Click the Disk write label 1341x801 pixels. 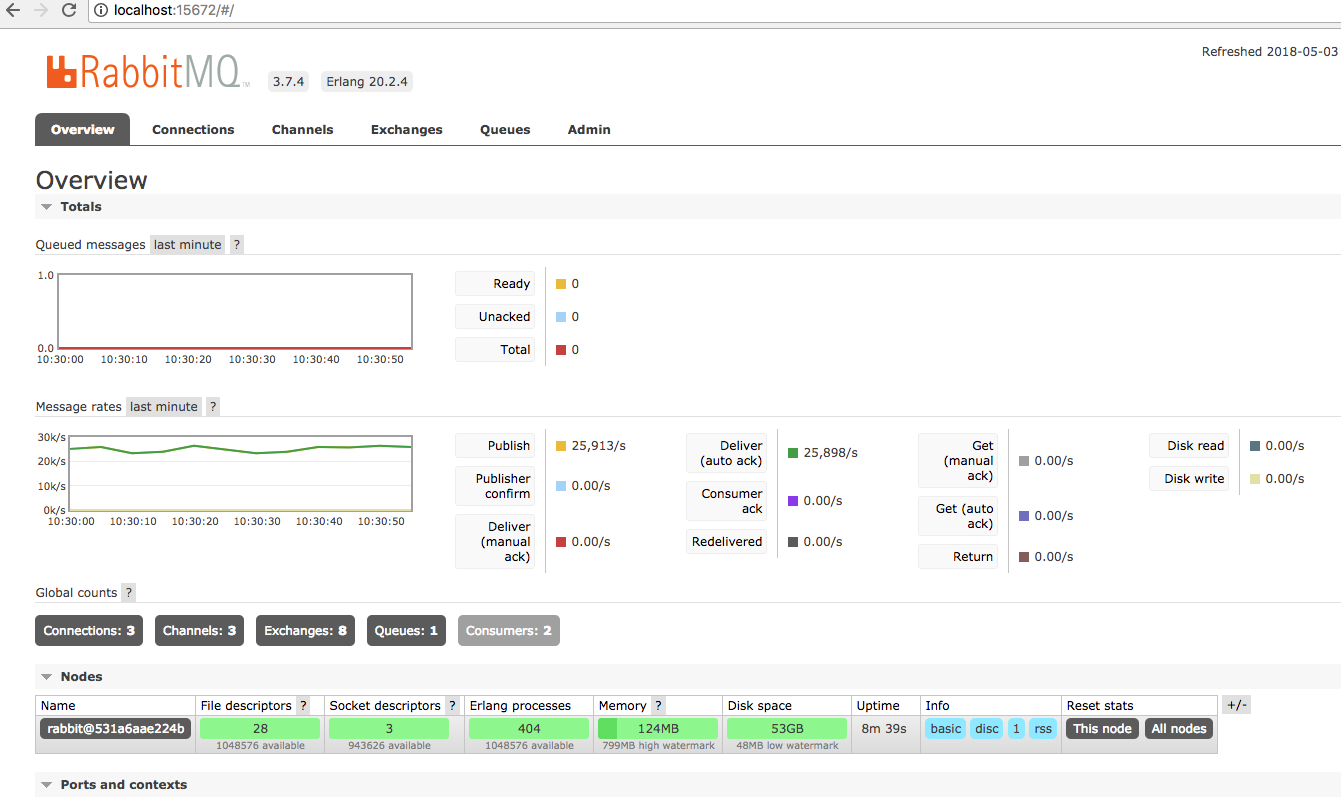click(1189, 478)
